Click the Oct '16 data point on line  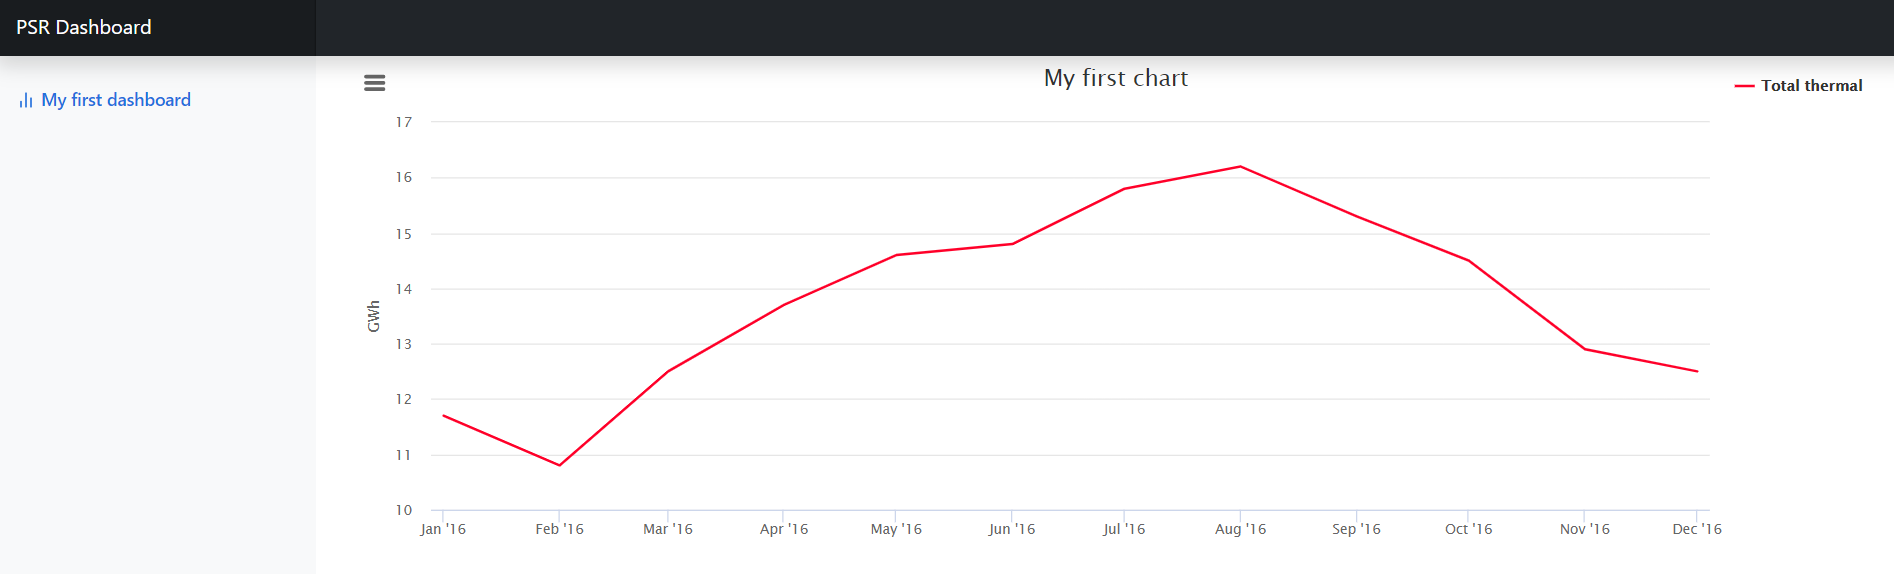click(x=1468, y=261)
